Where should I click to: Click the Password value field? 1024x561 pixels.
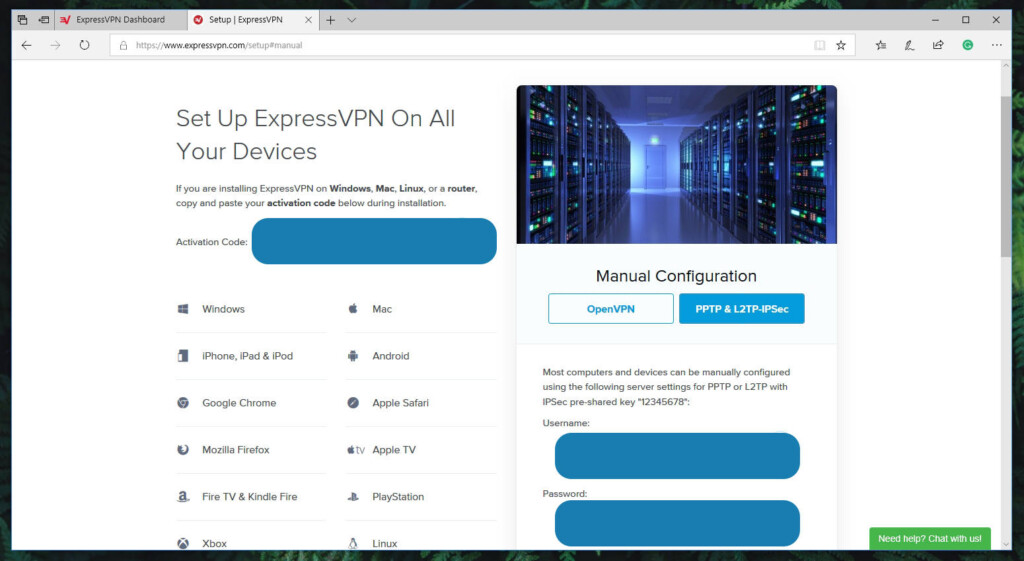pyautogui.click(x=677, y=523)
